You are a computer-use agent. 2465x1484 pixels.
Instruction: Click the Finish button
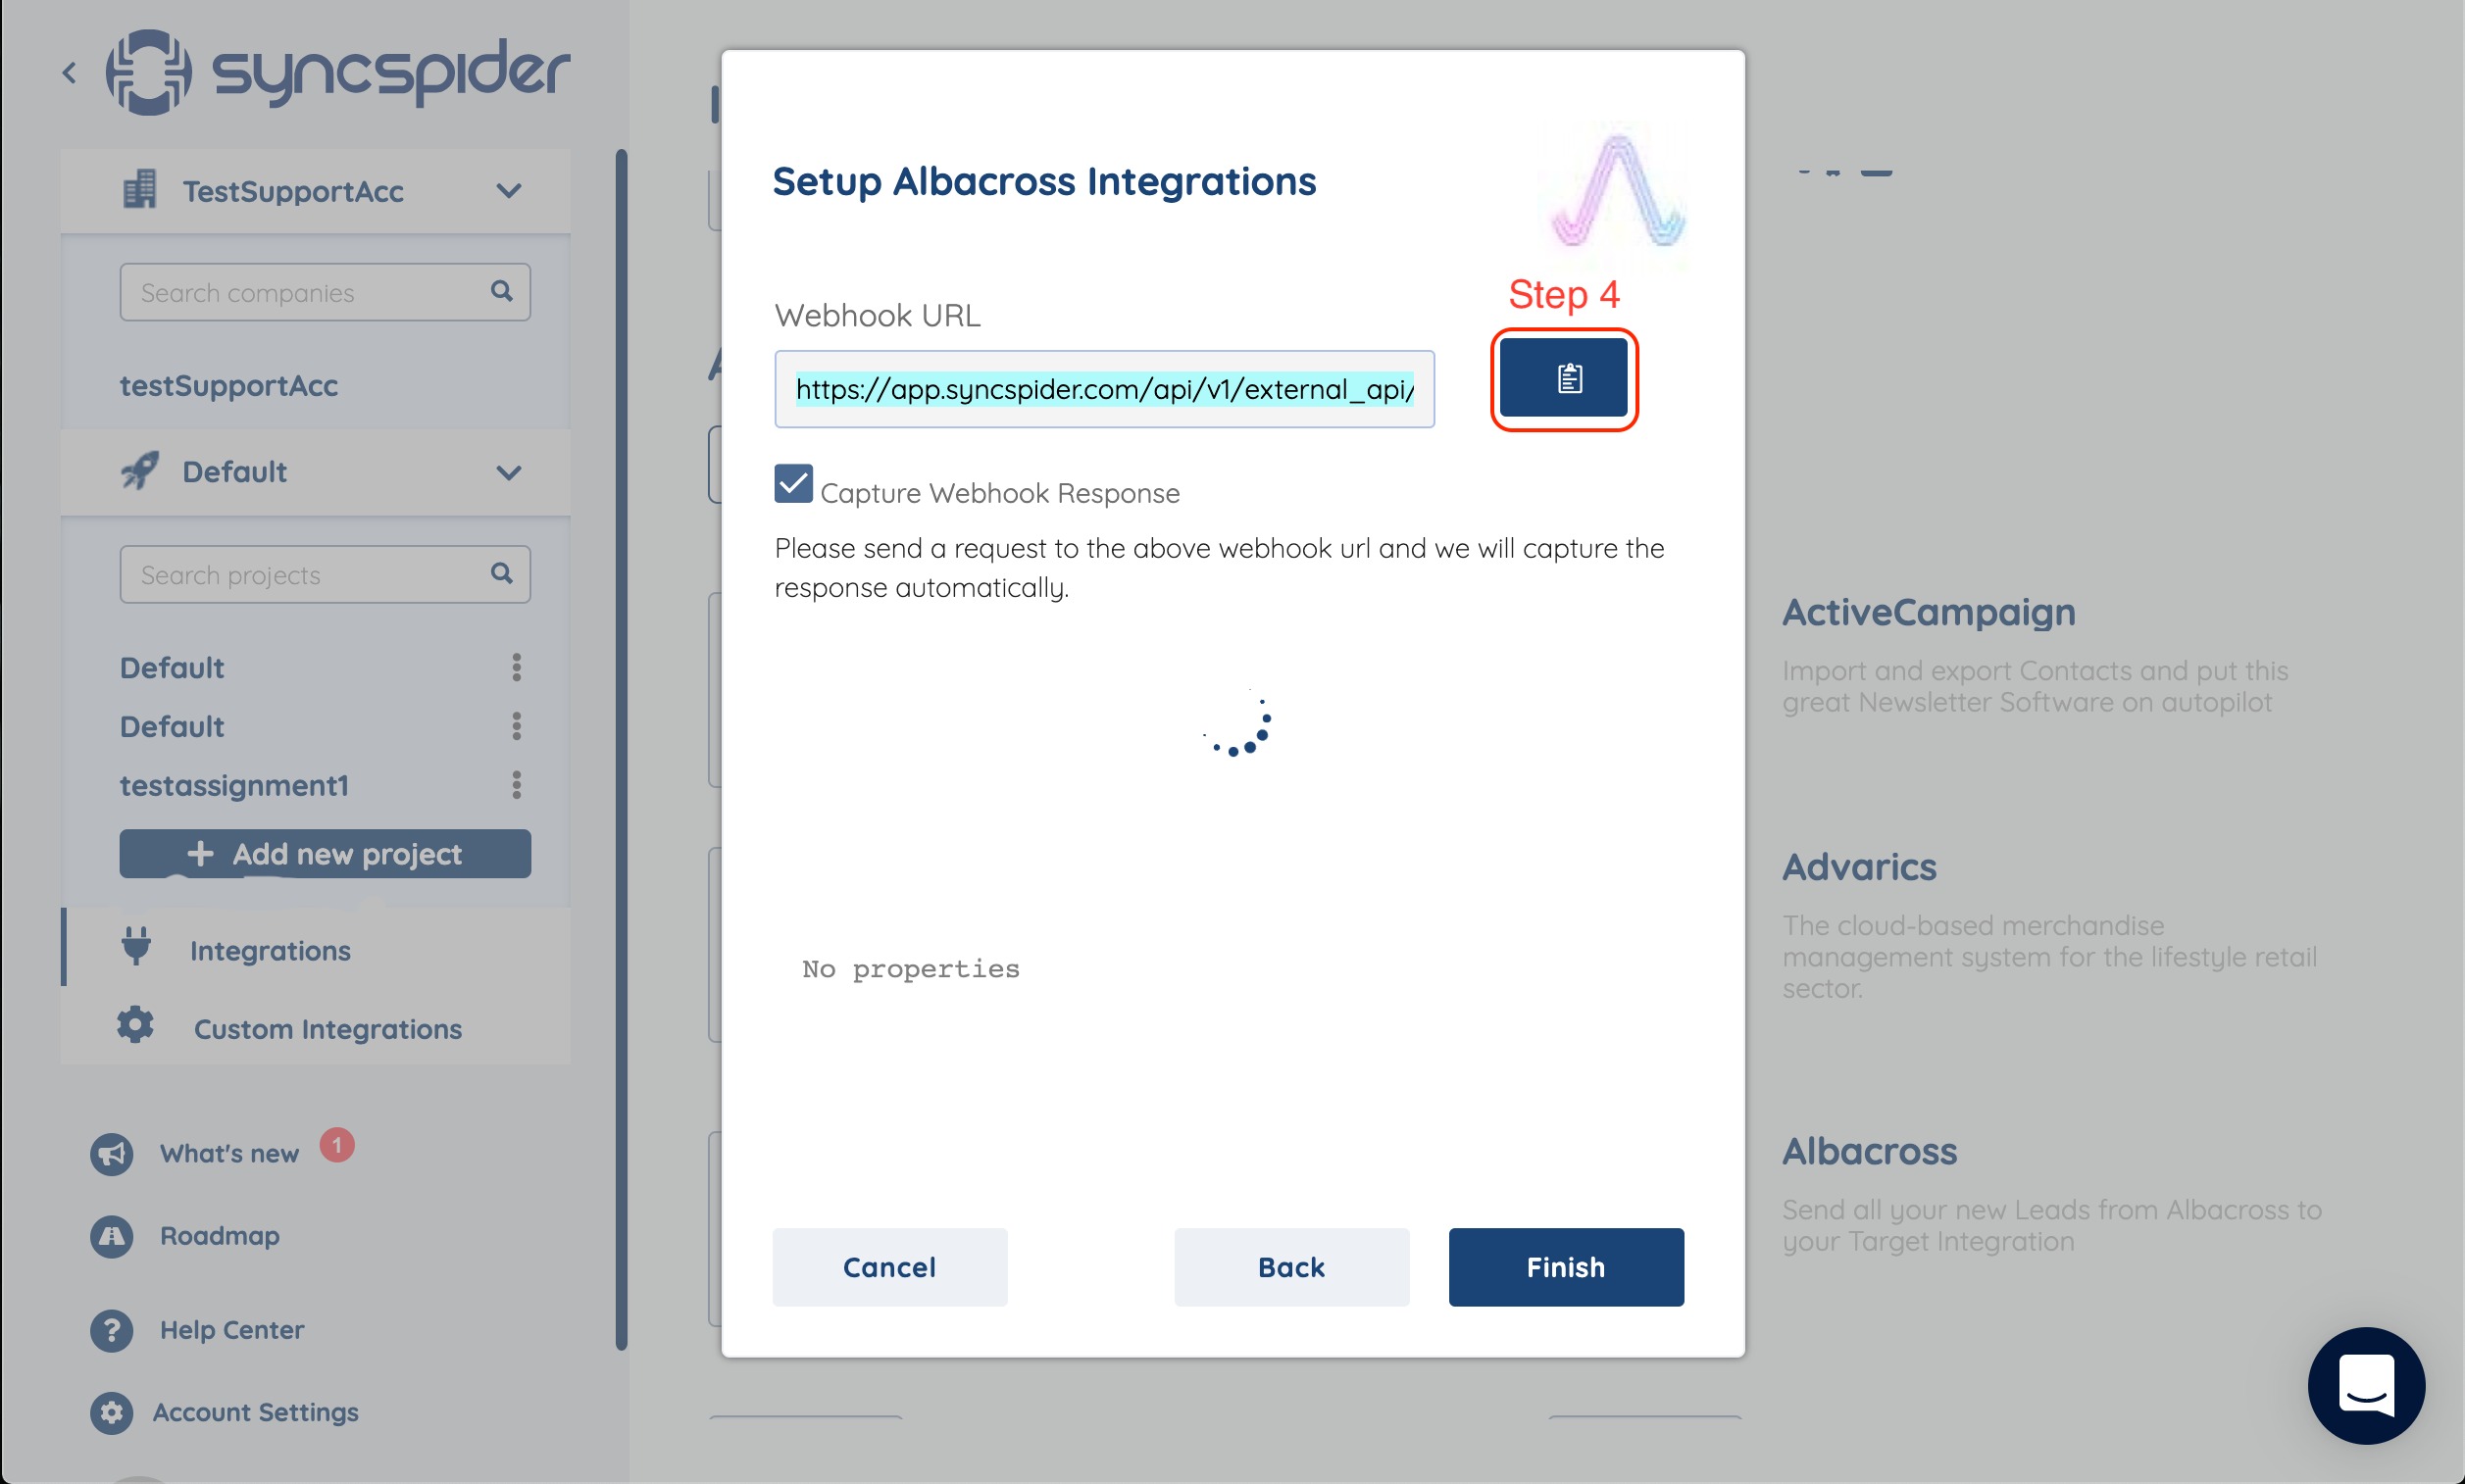pyautogui.click(x=1567, y=1267)
